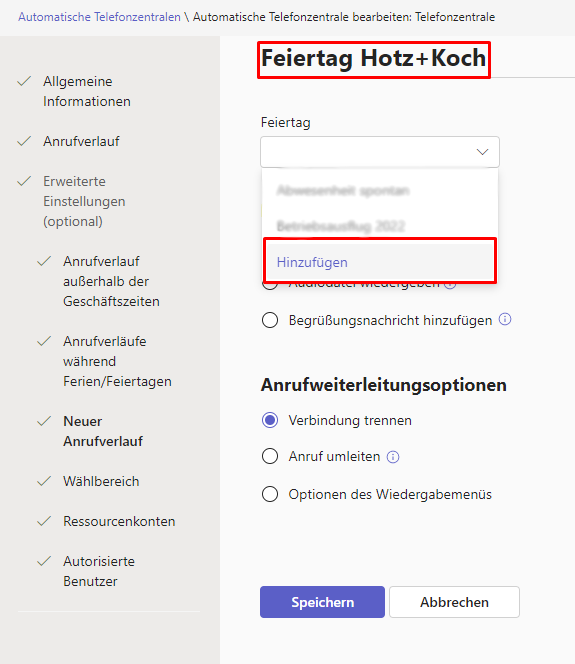Image resolution: width=575 pixels, height=664 pixels.
Task: Click info icon next to Anruf umleiten
Action: click(x=393, y=457)
